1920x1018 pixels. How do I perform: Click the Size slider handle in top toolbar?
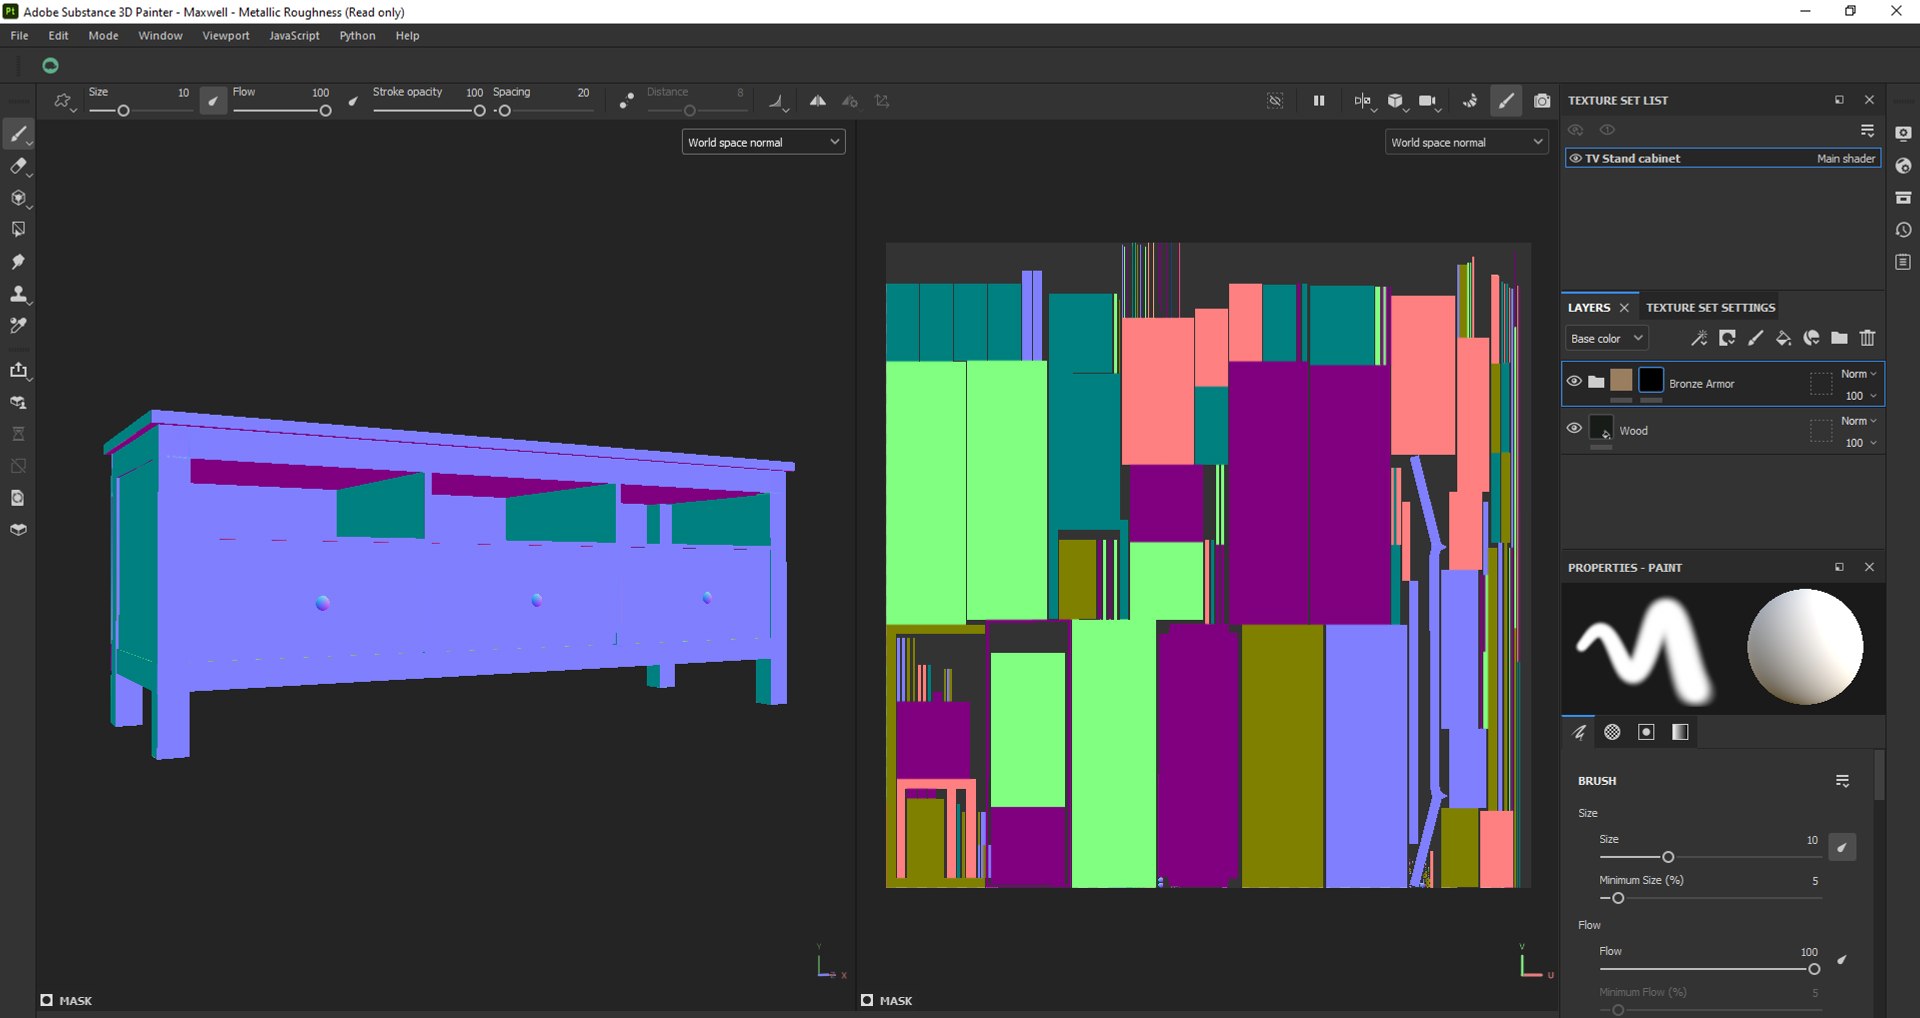pos(123,111)
